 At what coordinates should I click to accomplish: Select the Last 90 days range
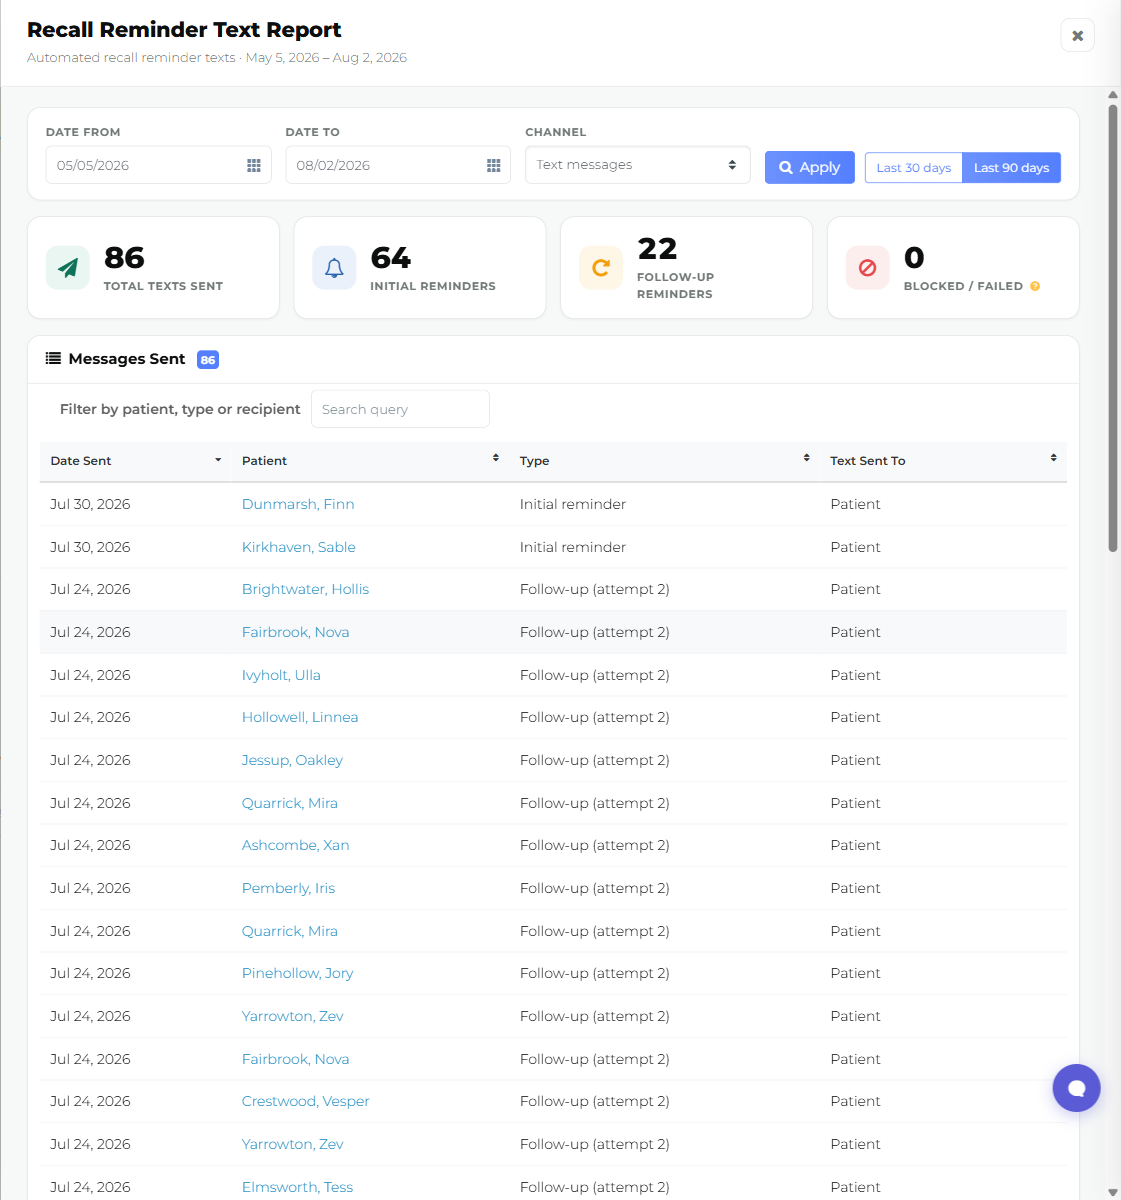click(1012, 168)
